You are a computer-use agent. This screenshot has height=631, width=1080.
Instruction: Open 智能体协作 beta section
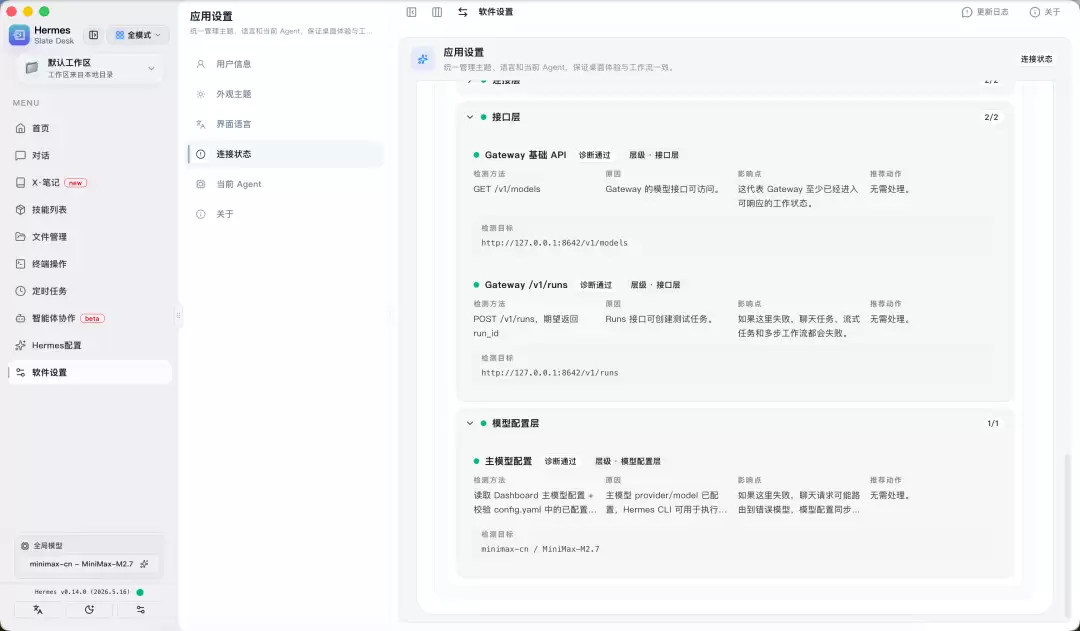pyautogui.click(x=90, y=318)
